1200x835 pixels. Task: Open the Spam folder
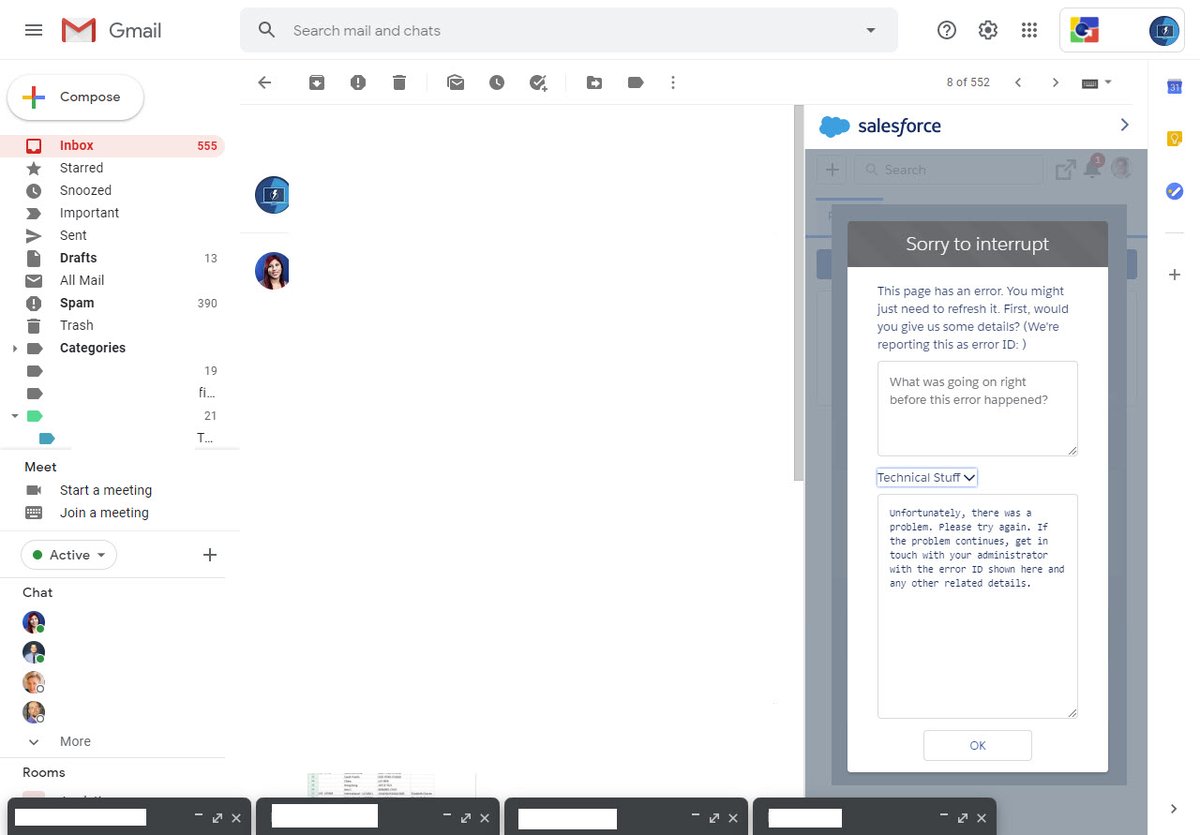pyautogui.click(x=112, y=303)
